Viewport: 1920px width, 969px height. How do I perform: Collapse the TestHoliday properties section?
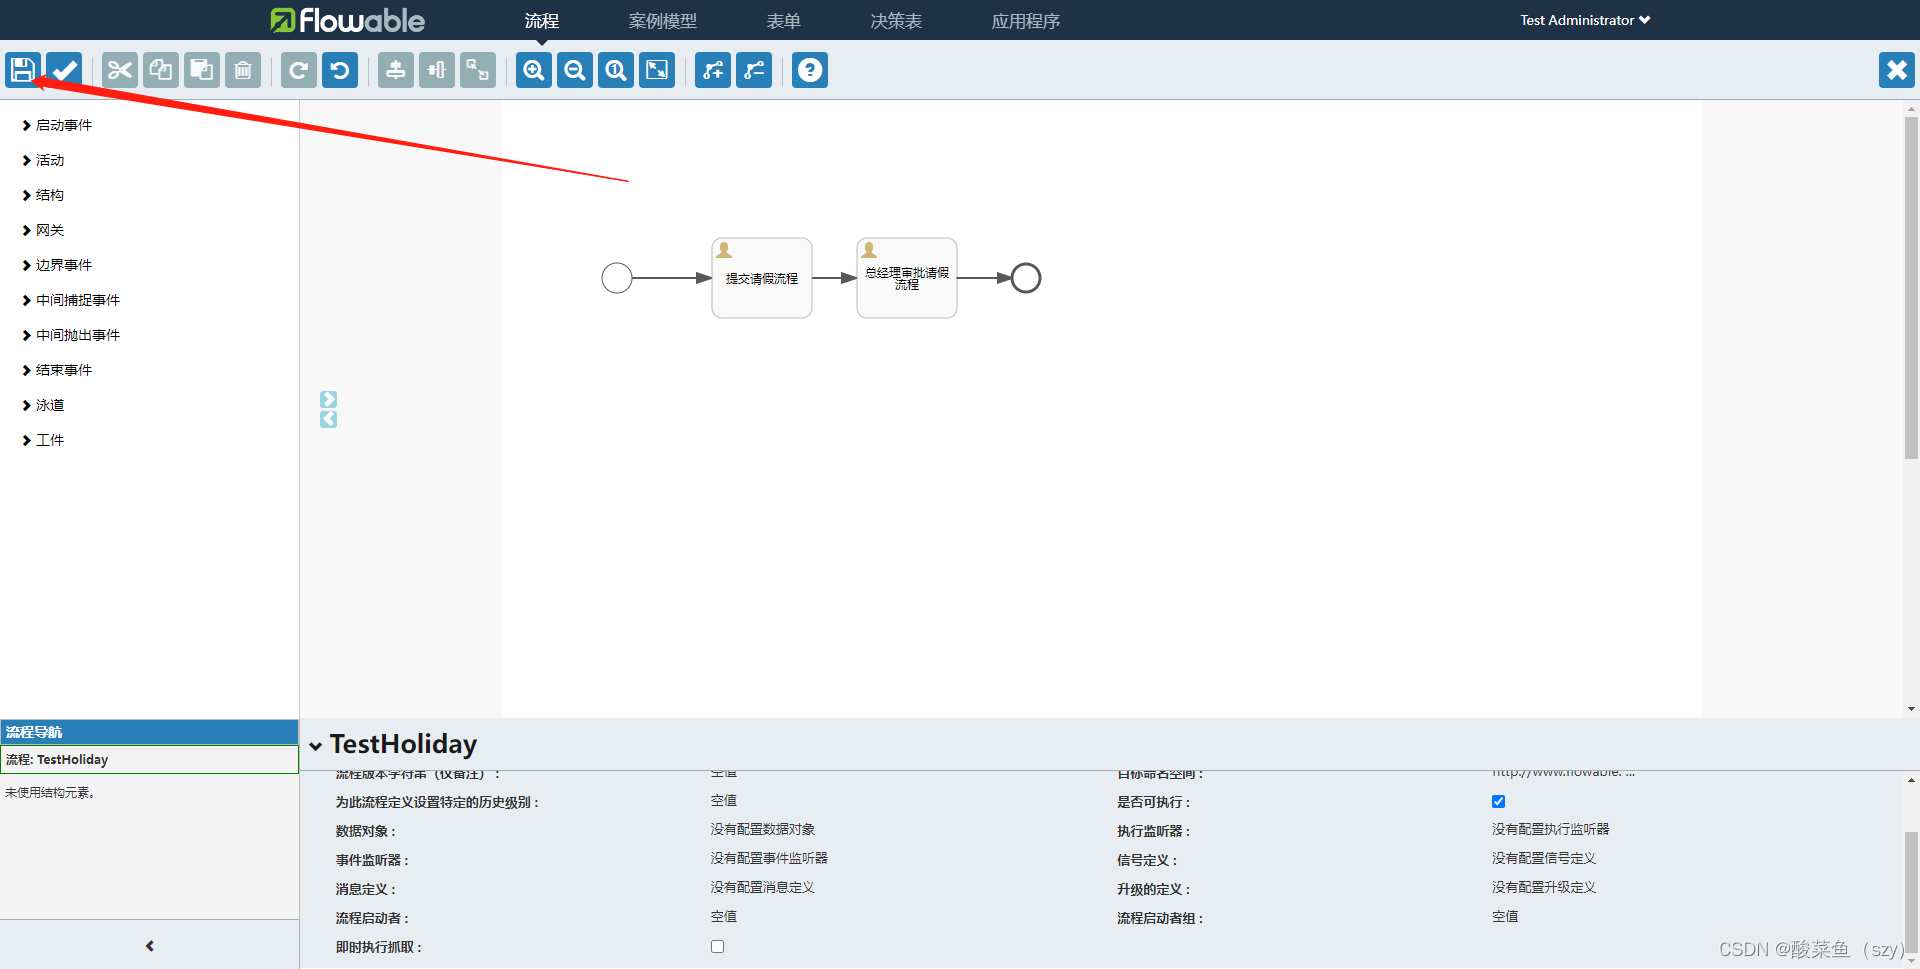316,744
